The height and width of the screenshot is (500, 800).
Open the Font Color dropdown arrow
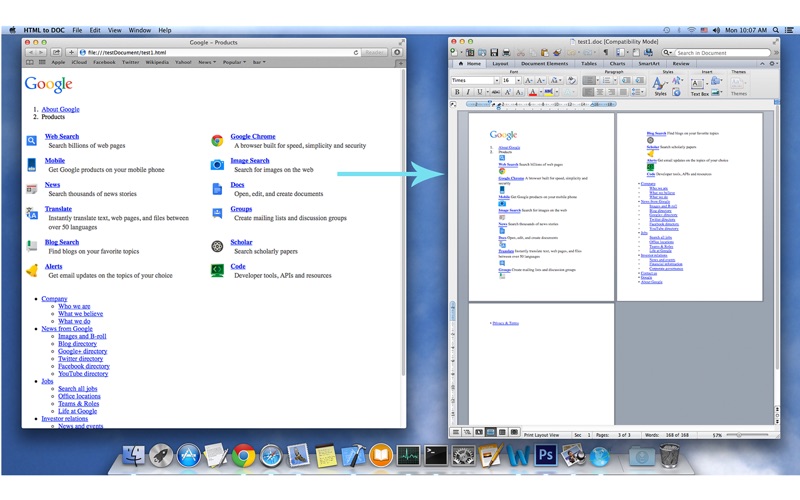[541, 92]
